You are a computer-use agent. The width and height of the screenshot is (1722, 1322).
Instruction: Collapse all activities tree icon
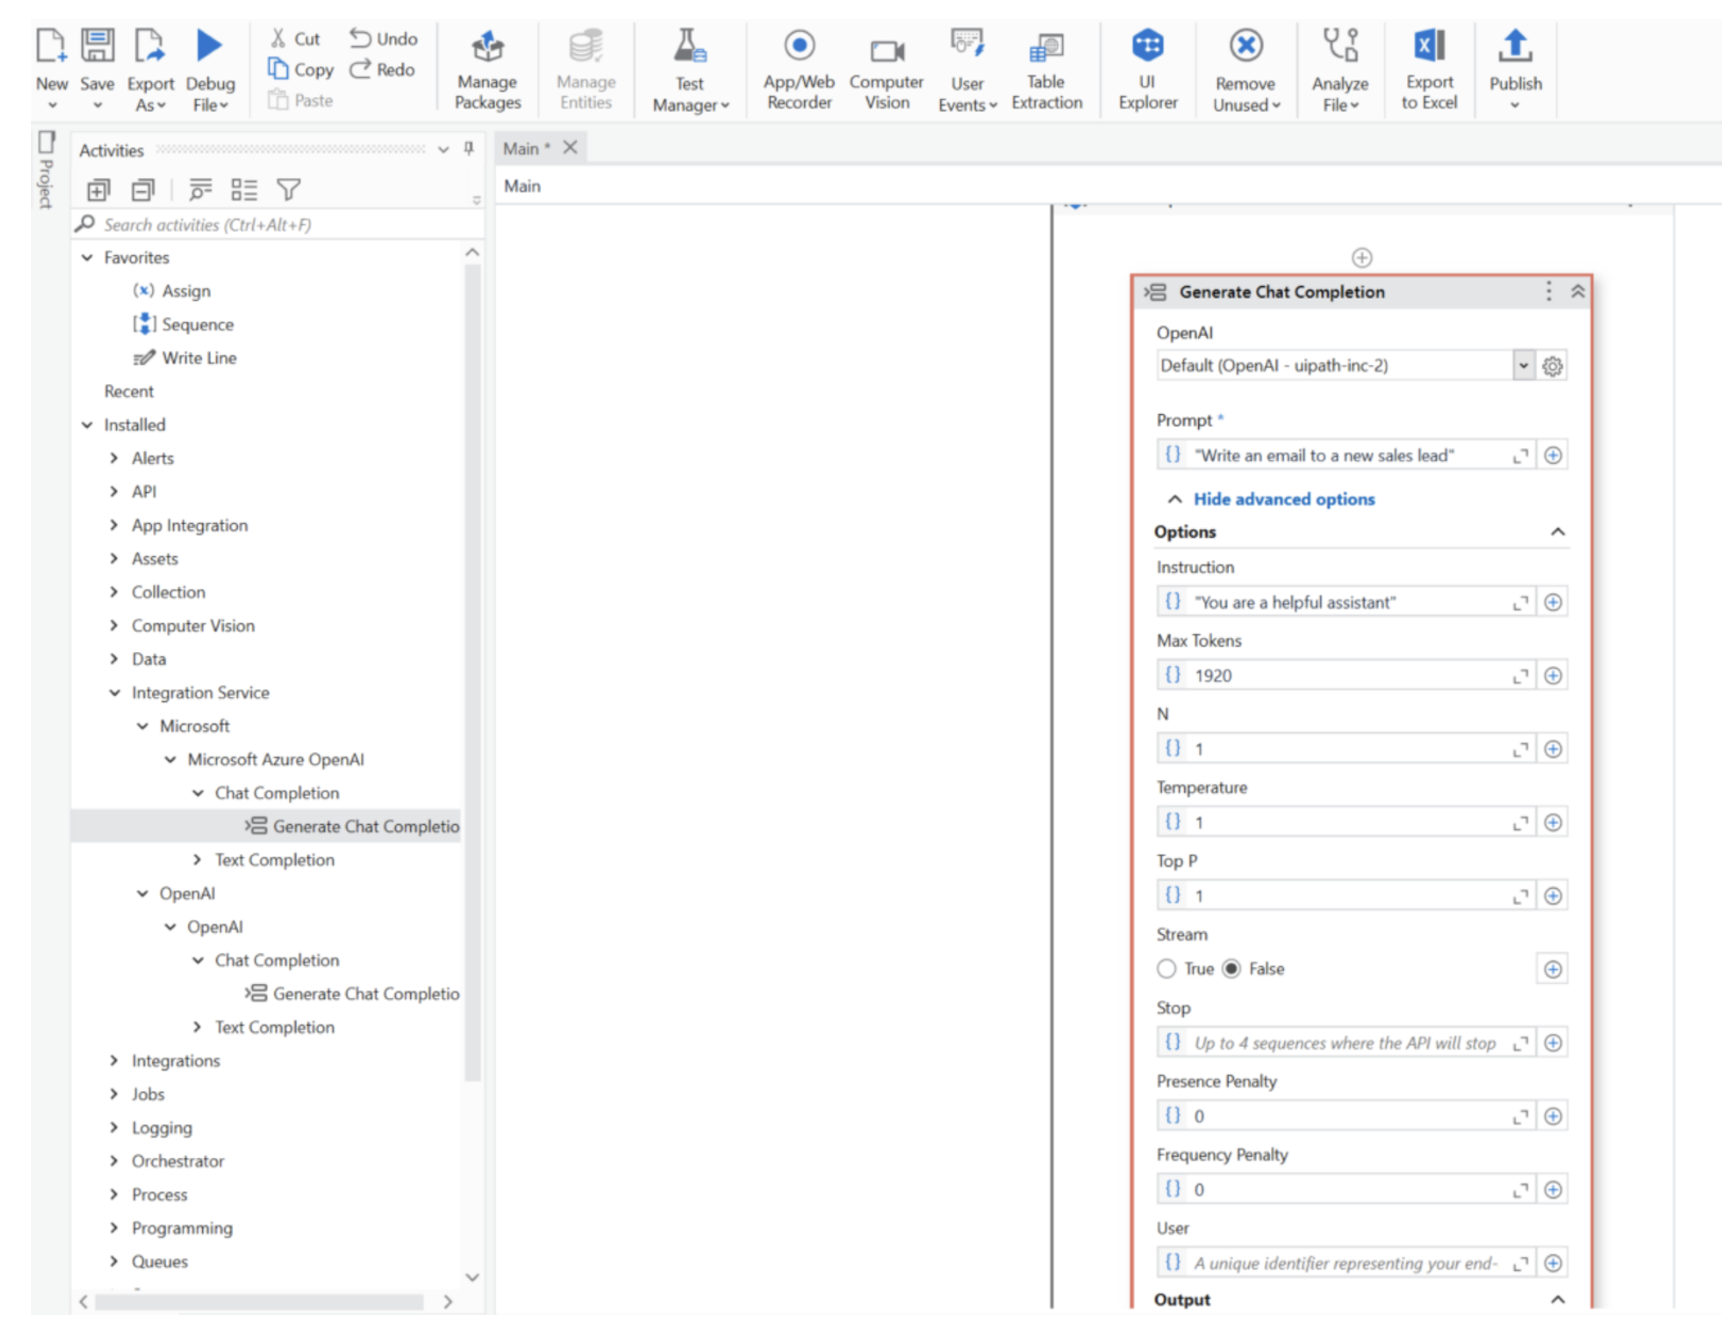pos(143,190)
